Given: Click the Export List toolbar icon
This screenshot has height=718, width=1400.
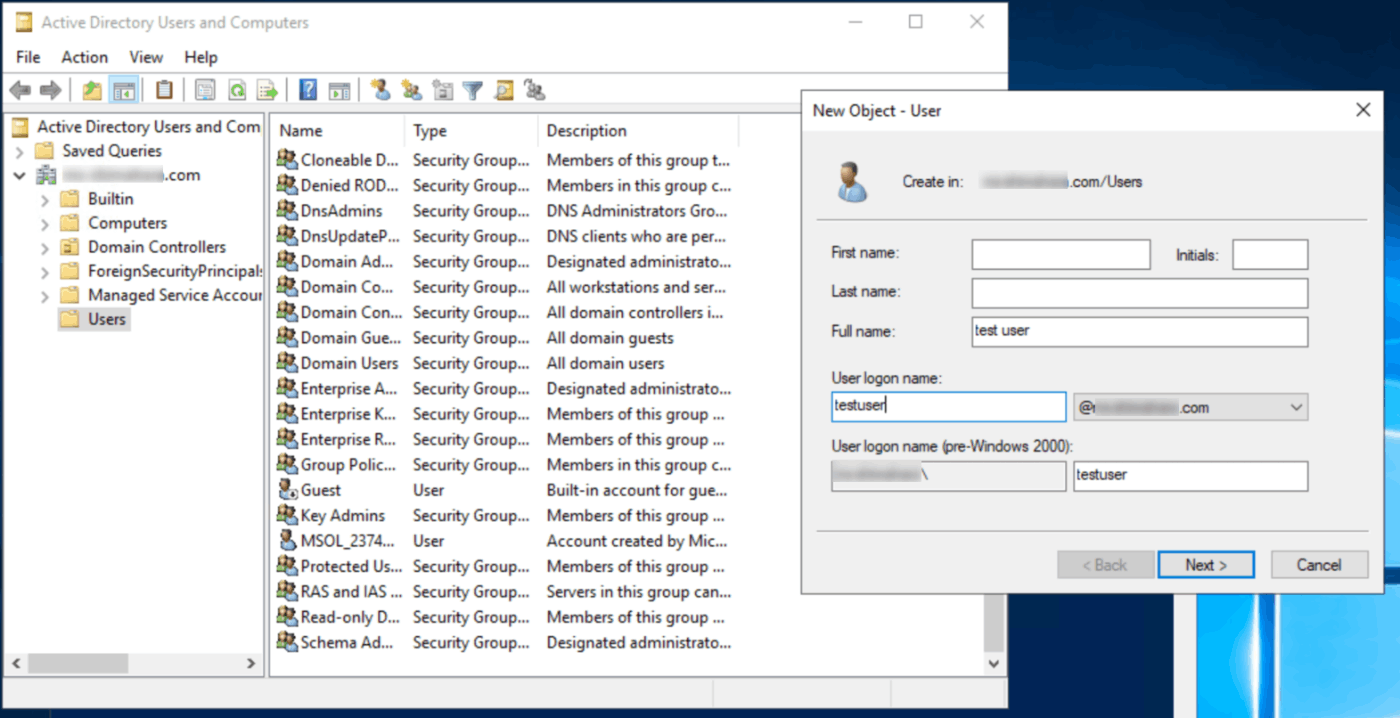Looking at the screenshot, I should coord(267,90).
